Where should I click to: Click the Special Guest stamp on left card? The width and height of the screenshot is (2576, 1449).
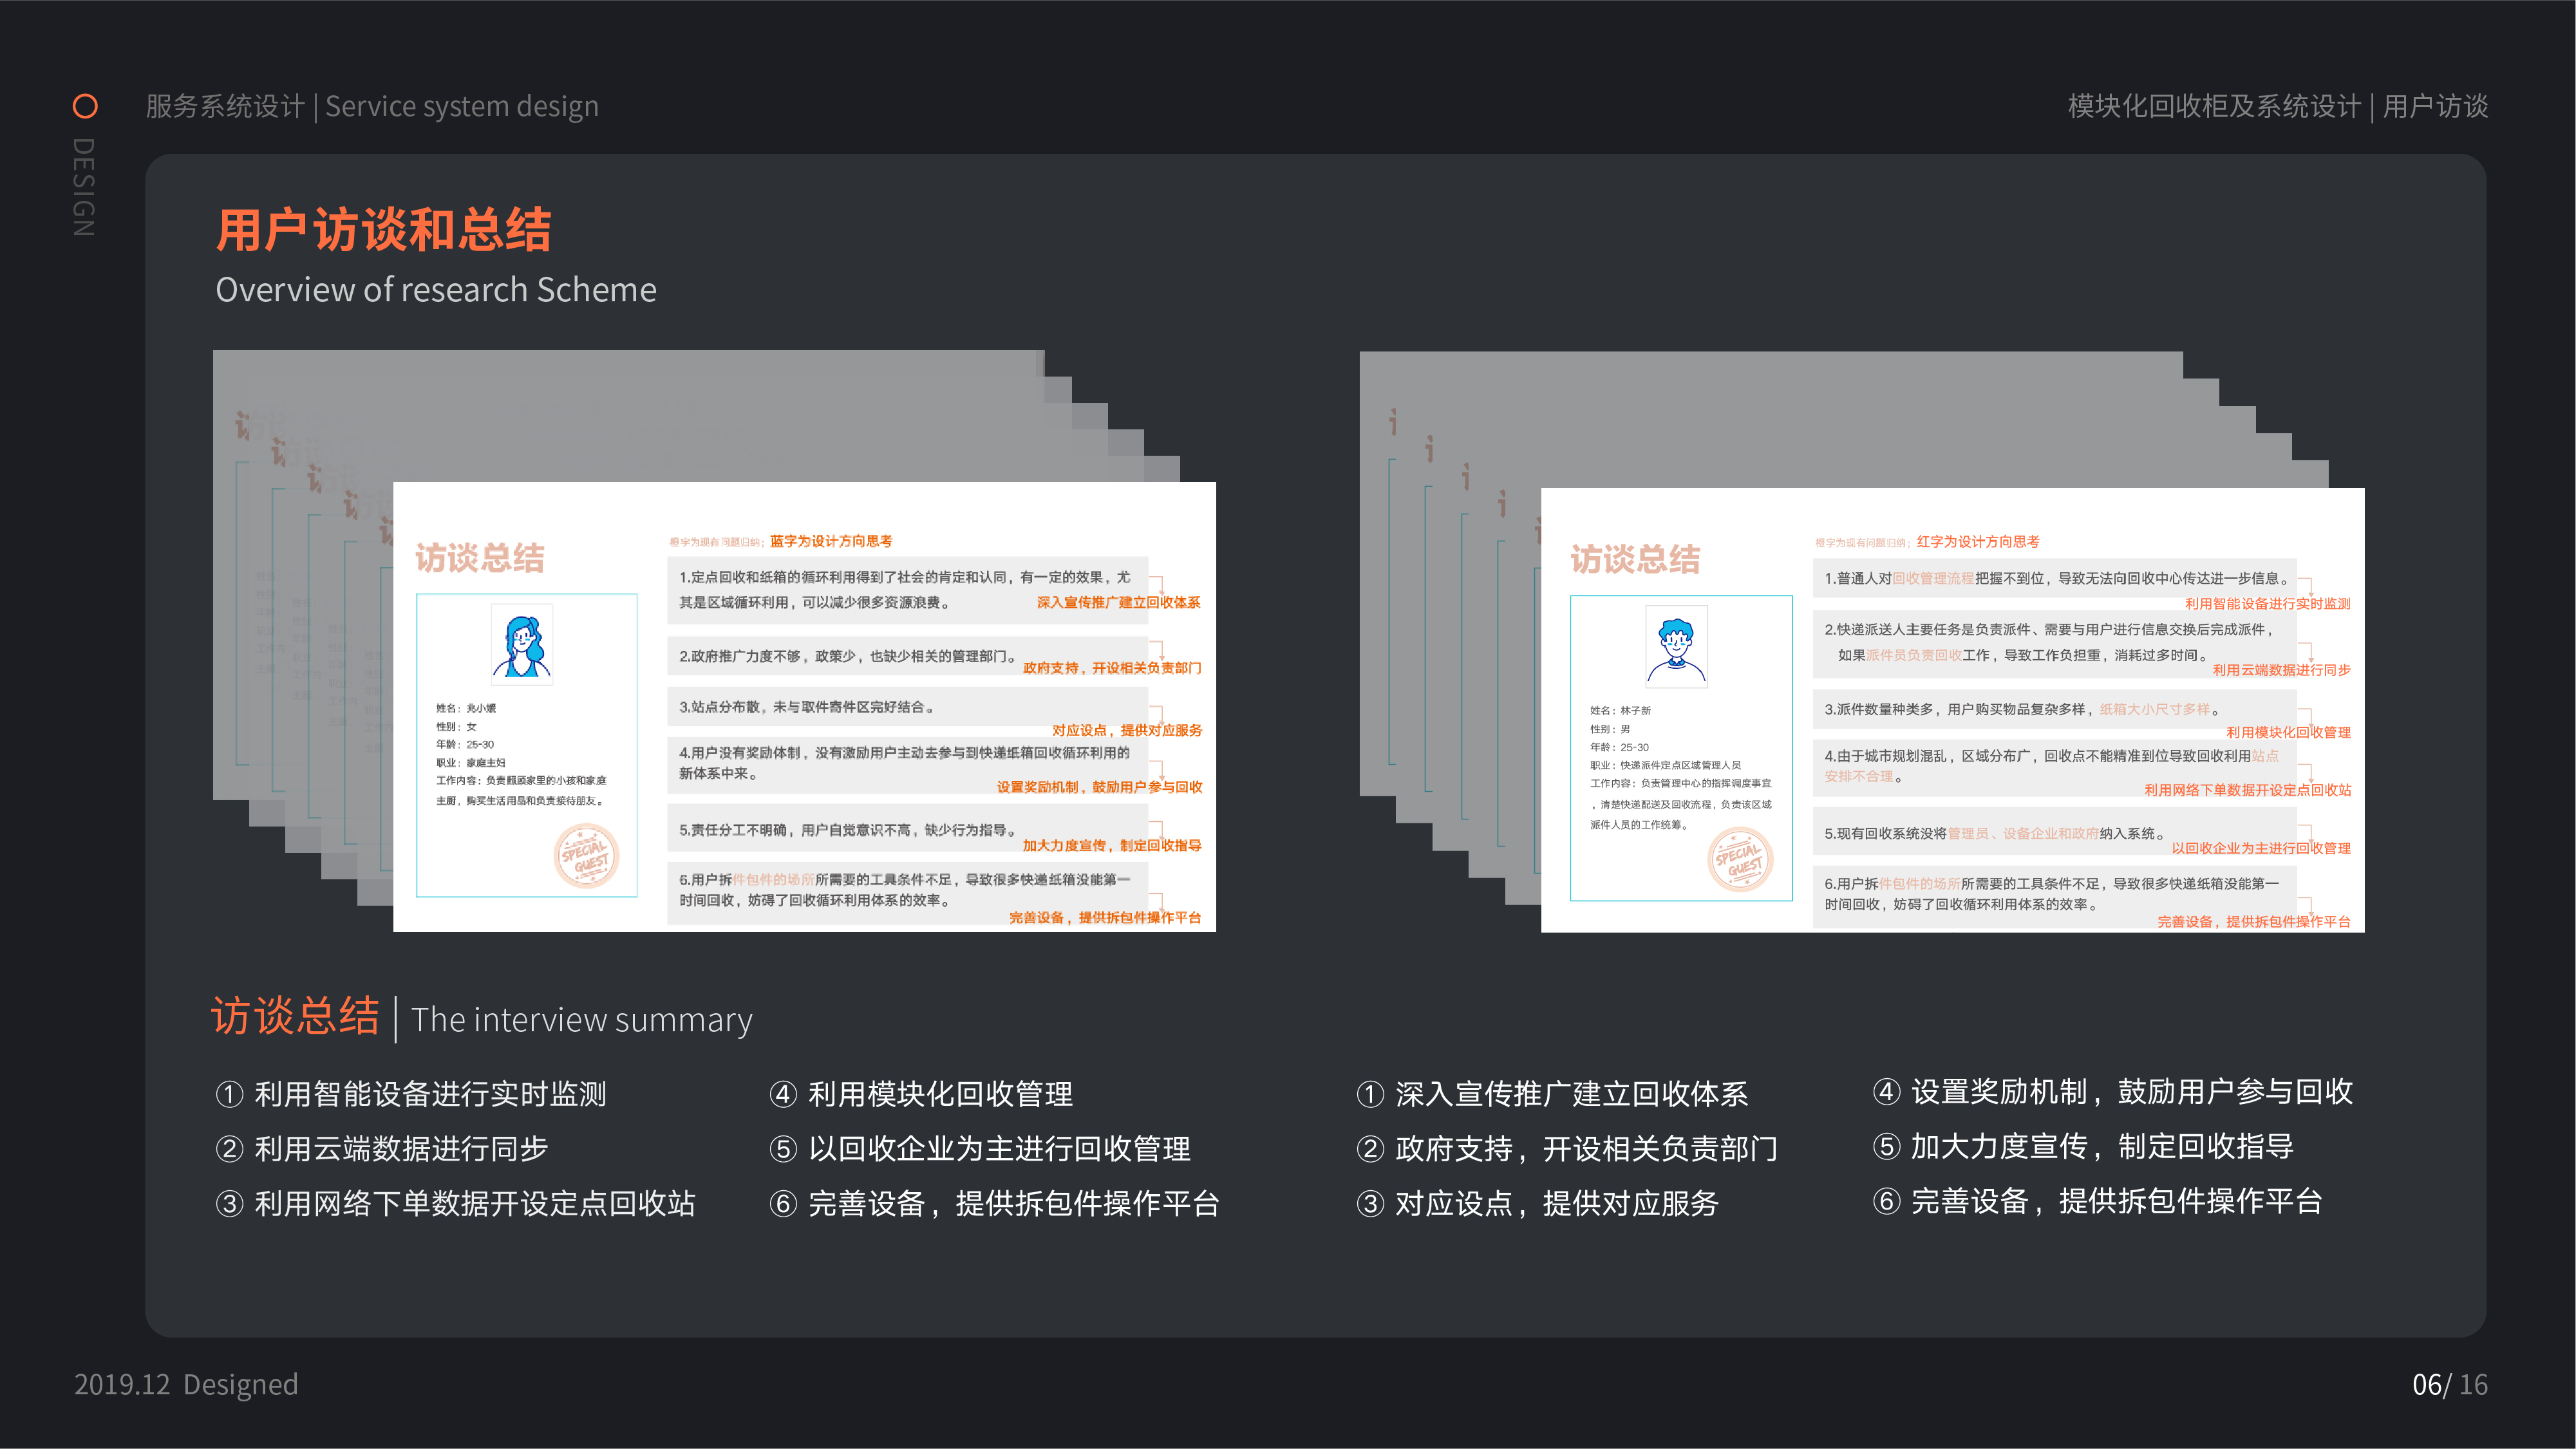pyautogui.click(x=587, y=856)
